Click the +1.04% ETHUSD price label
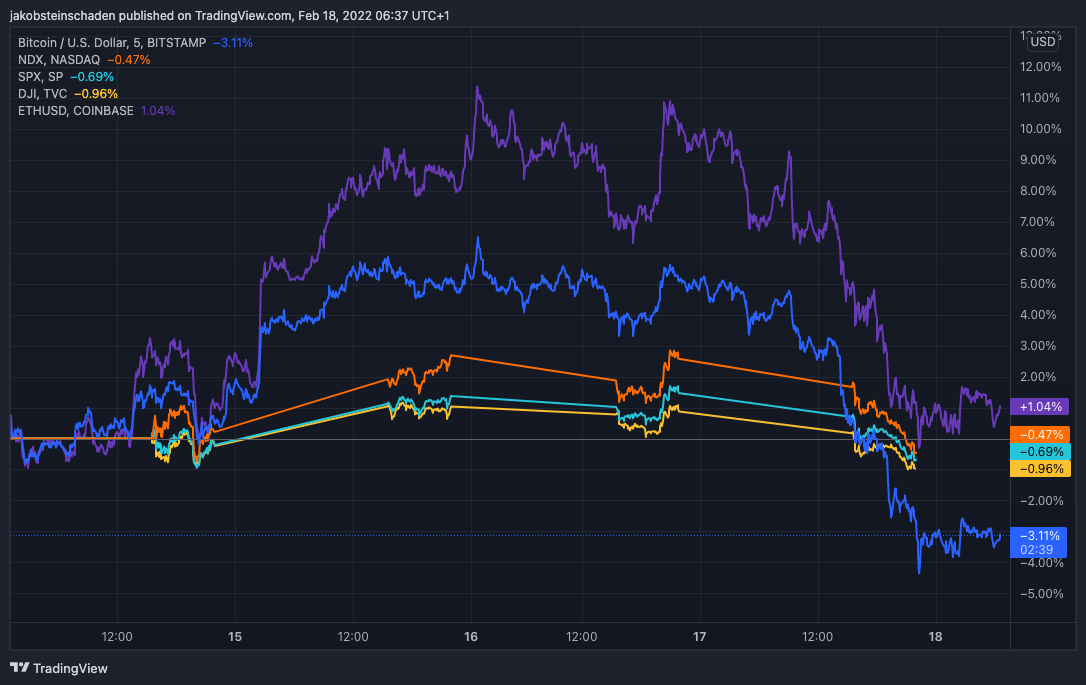1086x685 pixels. coord(1040,407)
